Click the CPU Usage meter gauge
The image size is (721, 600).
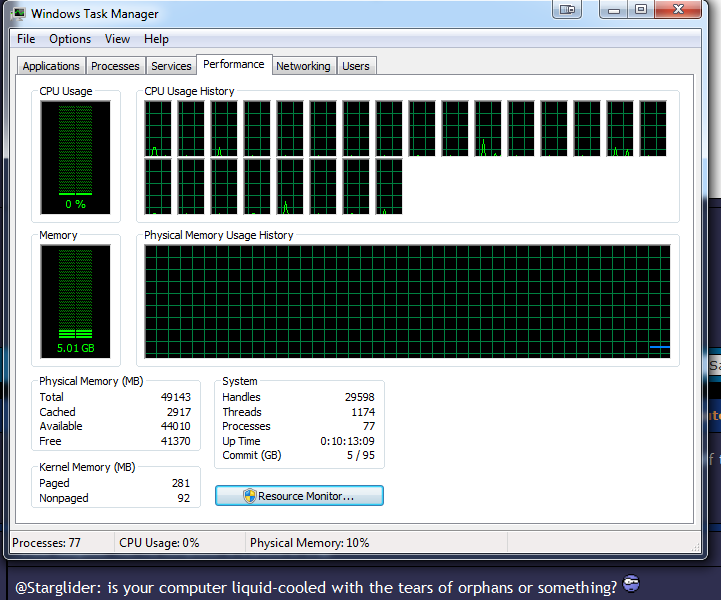coord(76,157)
